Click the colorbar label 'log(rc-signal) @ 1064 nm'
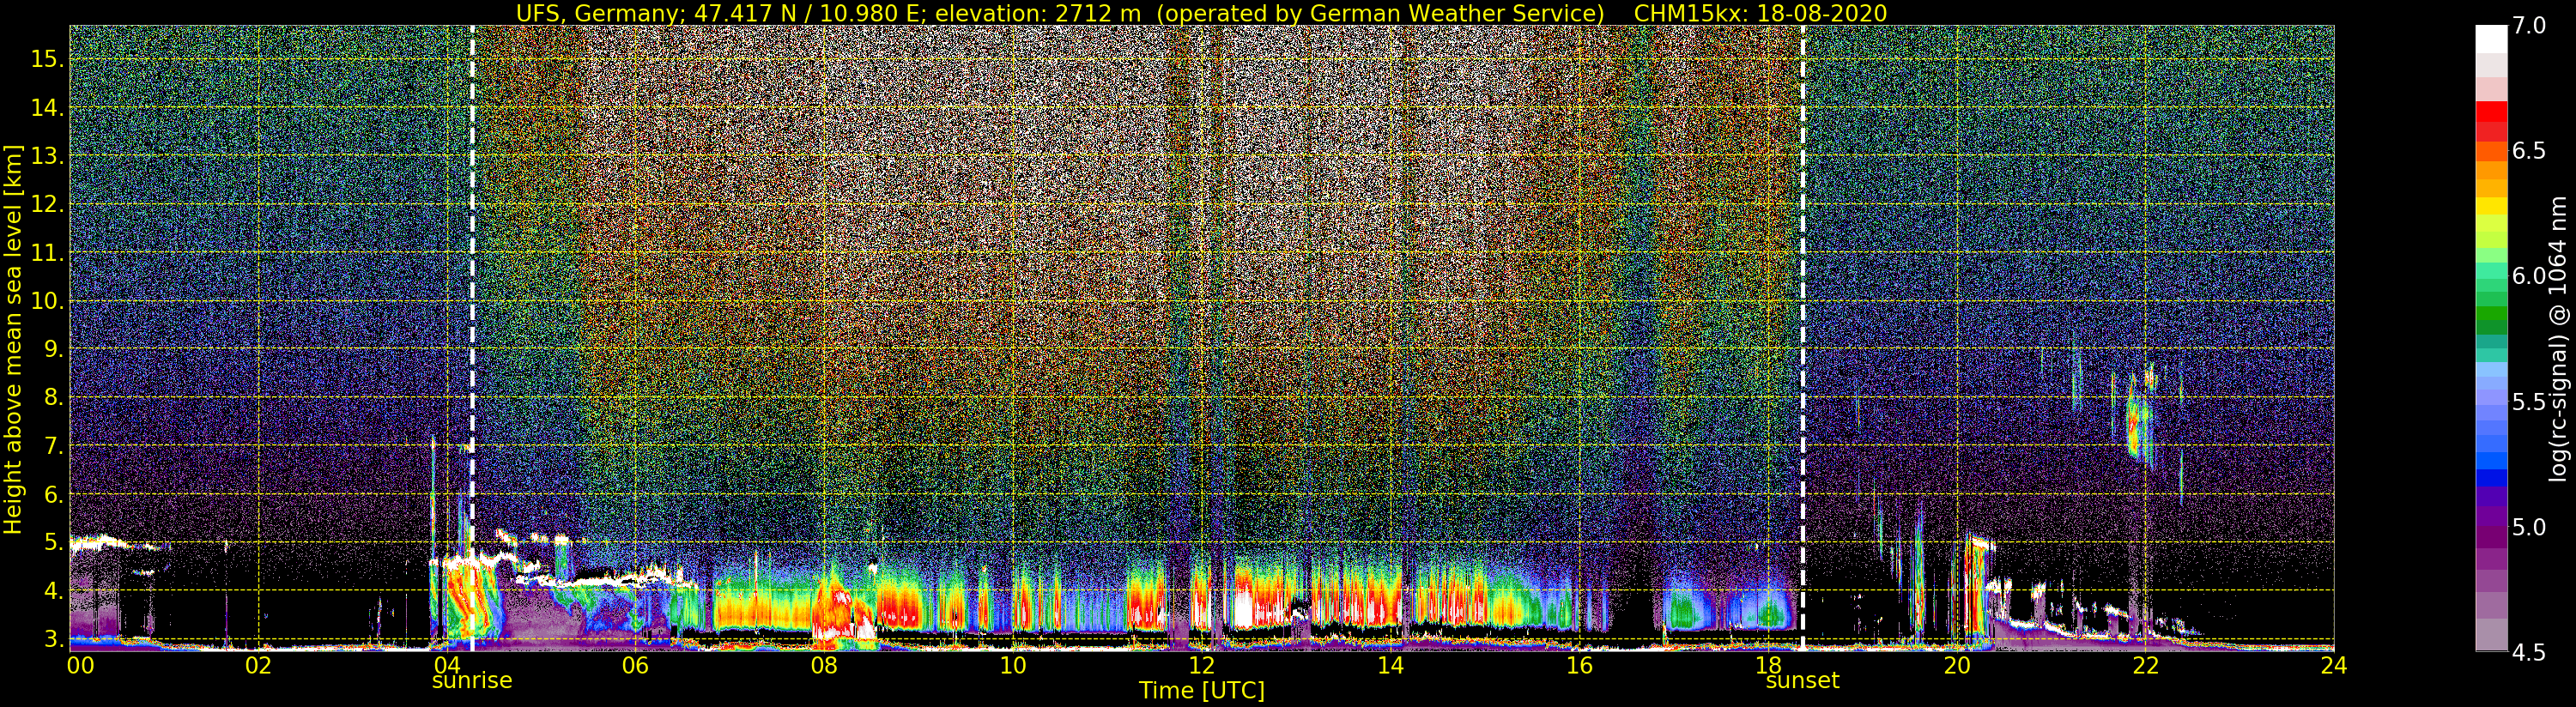The height and width of the screenshot is (707, 2576). 2559,338
